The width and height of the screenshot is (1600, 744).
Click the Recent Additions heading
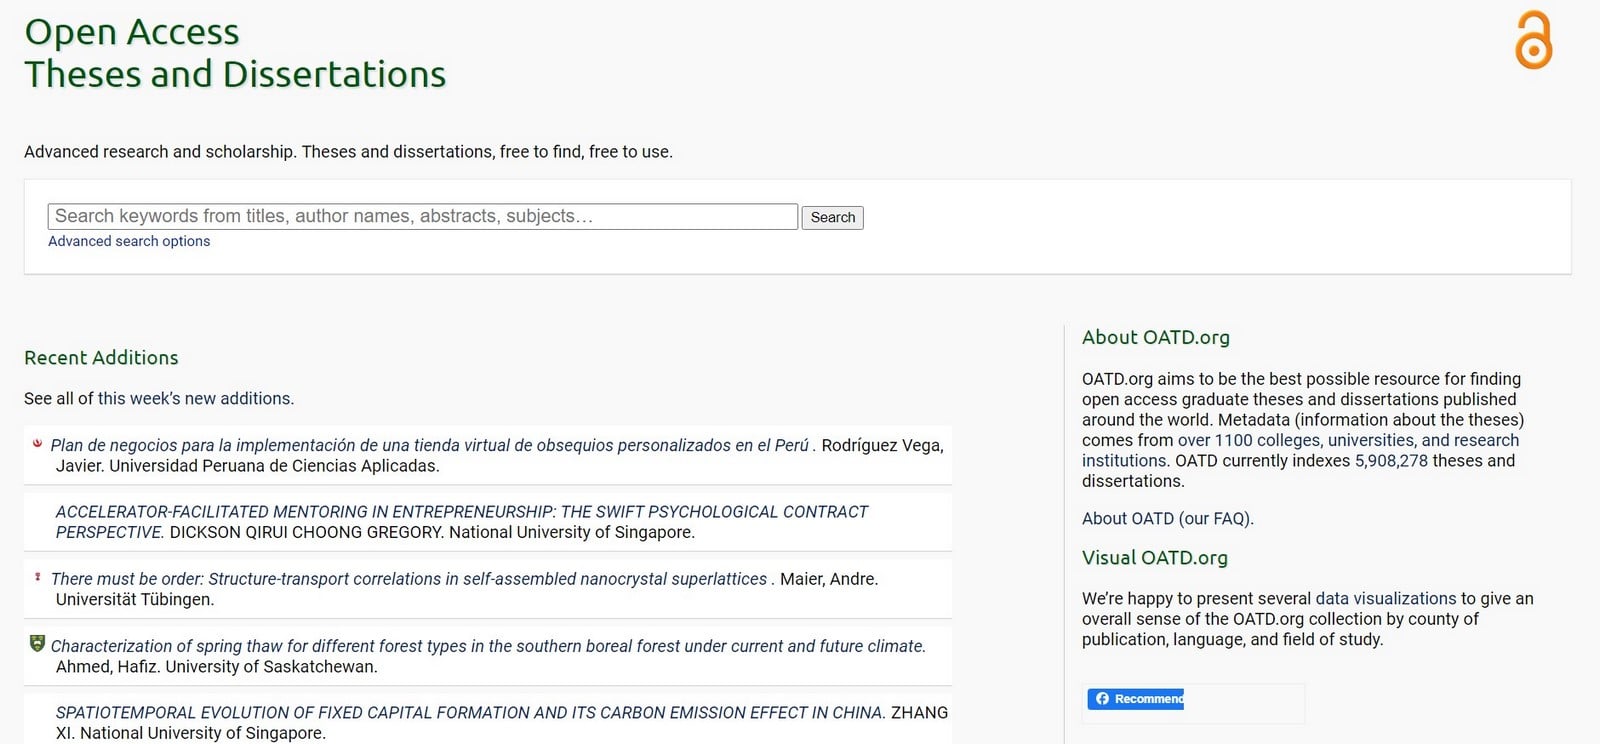pos(101,357)
